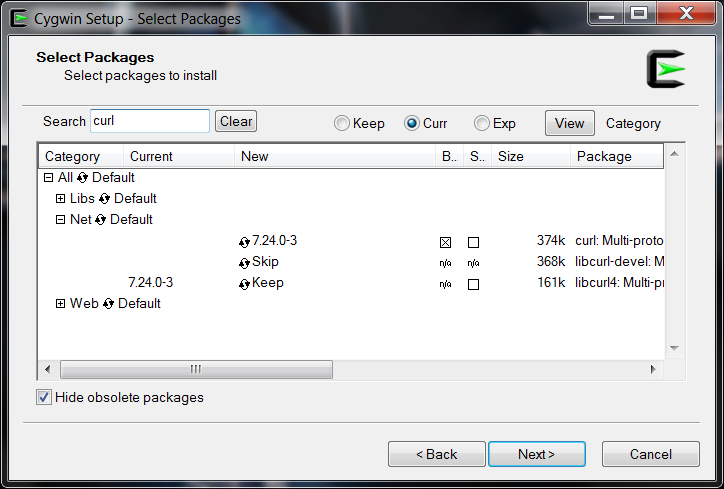Viewport: 724px width, 489px height.
Task: Click horizontal scrollbar right arrow
Action: click(653, 369)
